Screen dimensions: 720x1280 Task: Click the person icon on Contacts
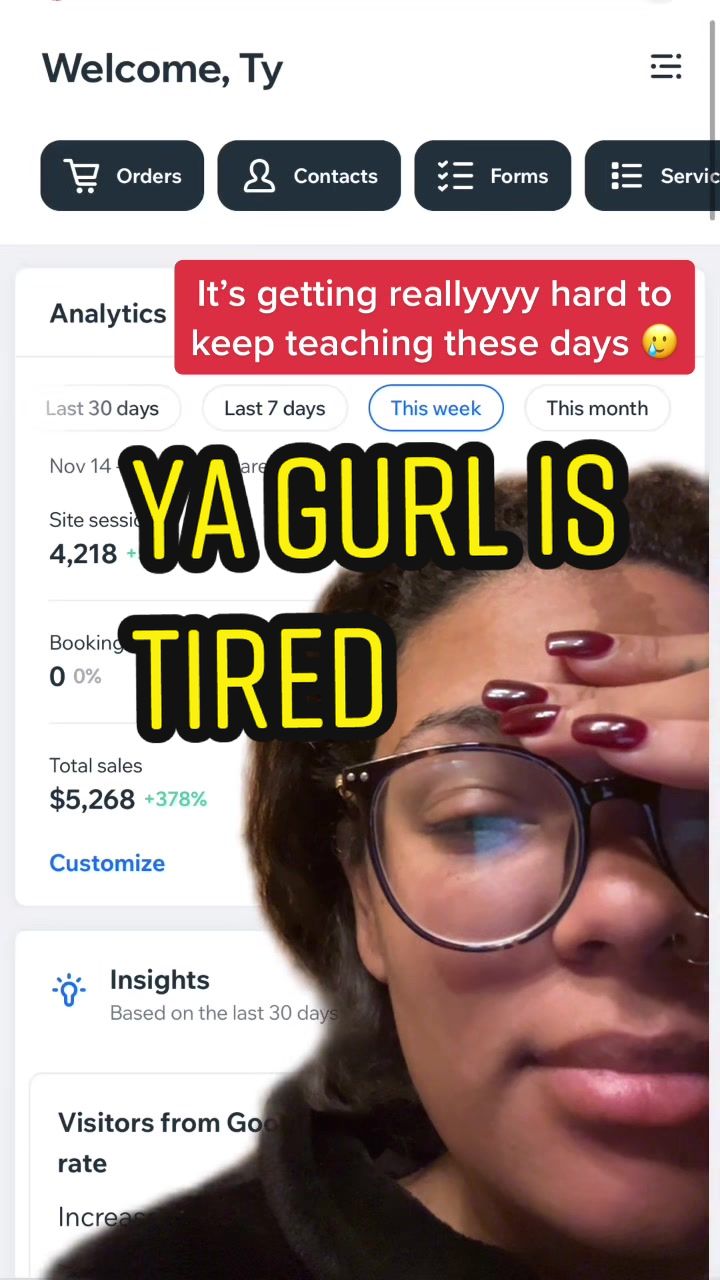coord(259,176)
